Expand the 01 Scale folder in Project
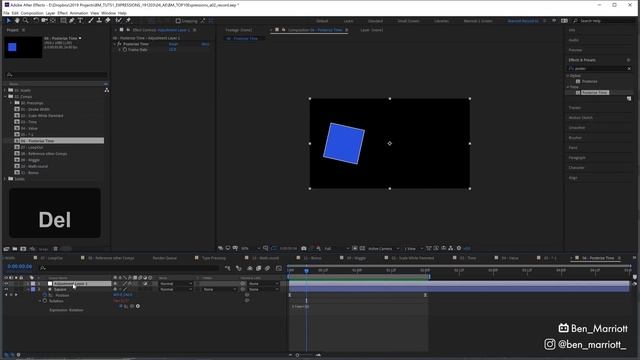Image resolution: width=640 pixels, height=360 pixels. pos(5,90)
